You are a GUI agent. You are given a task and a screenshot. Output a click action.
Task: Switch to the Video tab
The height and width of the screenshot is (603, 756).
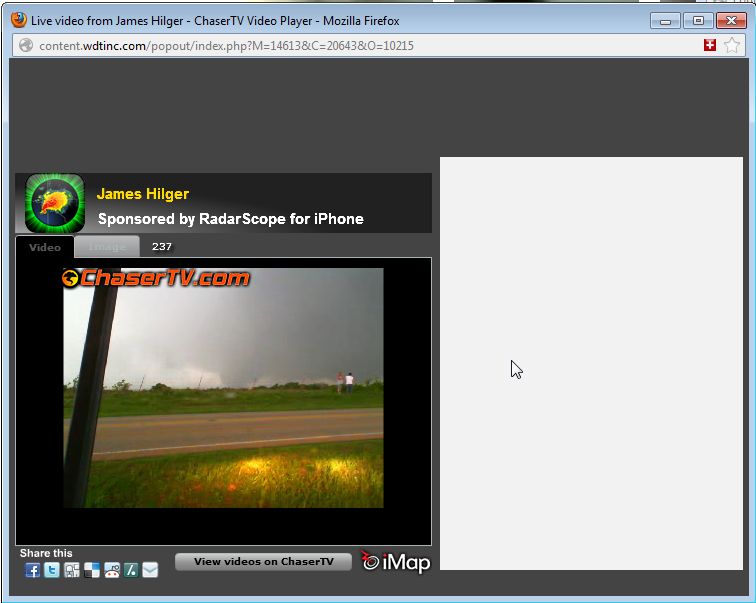pyautogui.click(x=44, y=247)
